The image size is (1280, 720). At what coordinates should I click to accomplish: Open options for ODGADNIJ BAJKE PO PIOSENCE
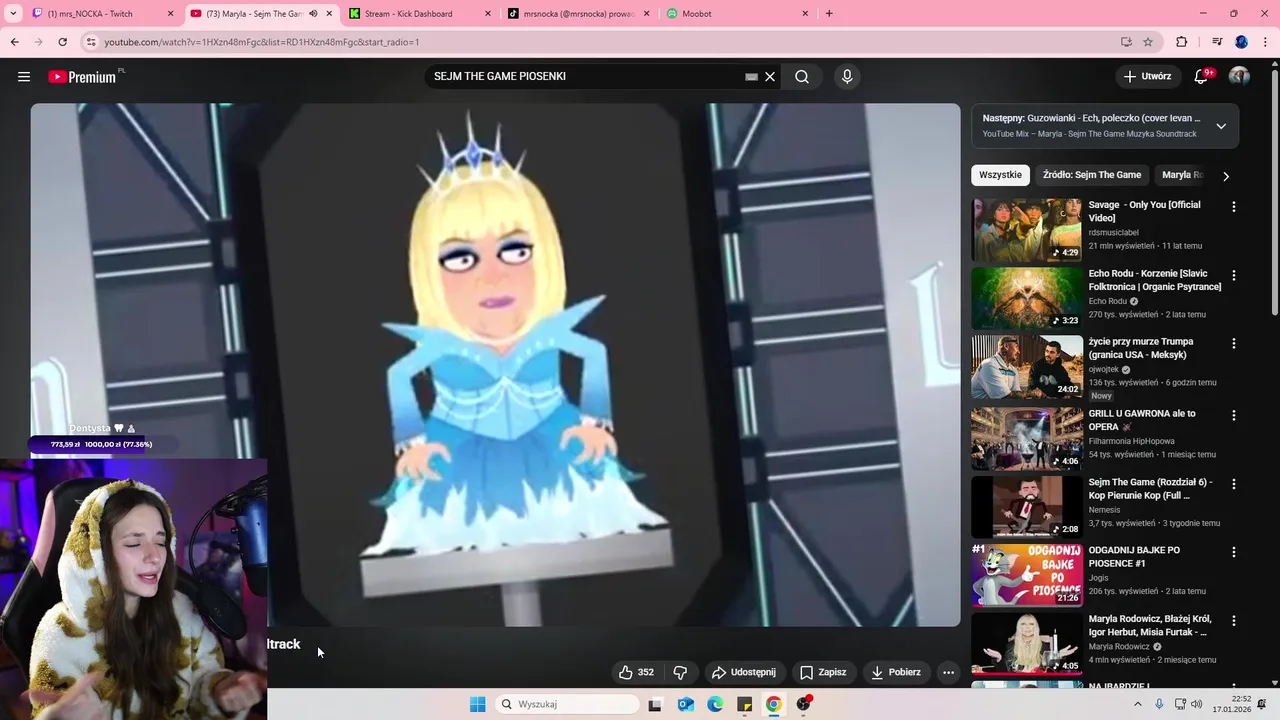click(1234, 552)
